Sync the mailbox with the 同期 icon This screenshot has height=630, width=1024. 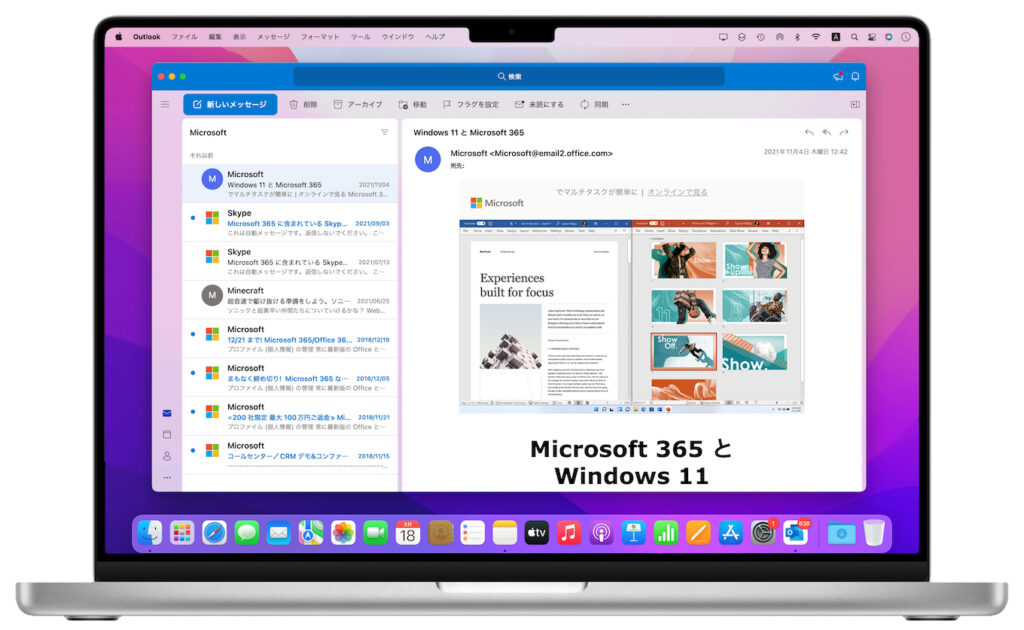pyautogui.click(x=584, y=104)
